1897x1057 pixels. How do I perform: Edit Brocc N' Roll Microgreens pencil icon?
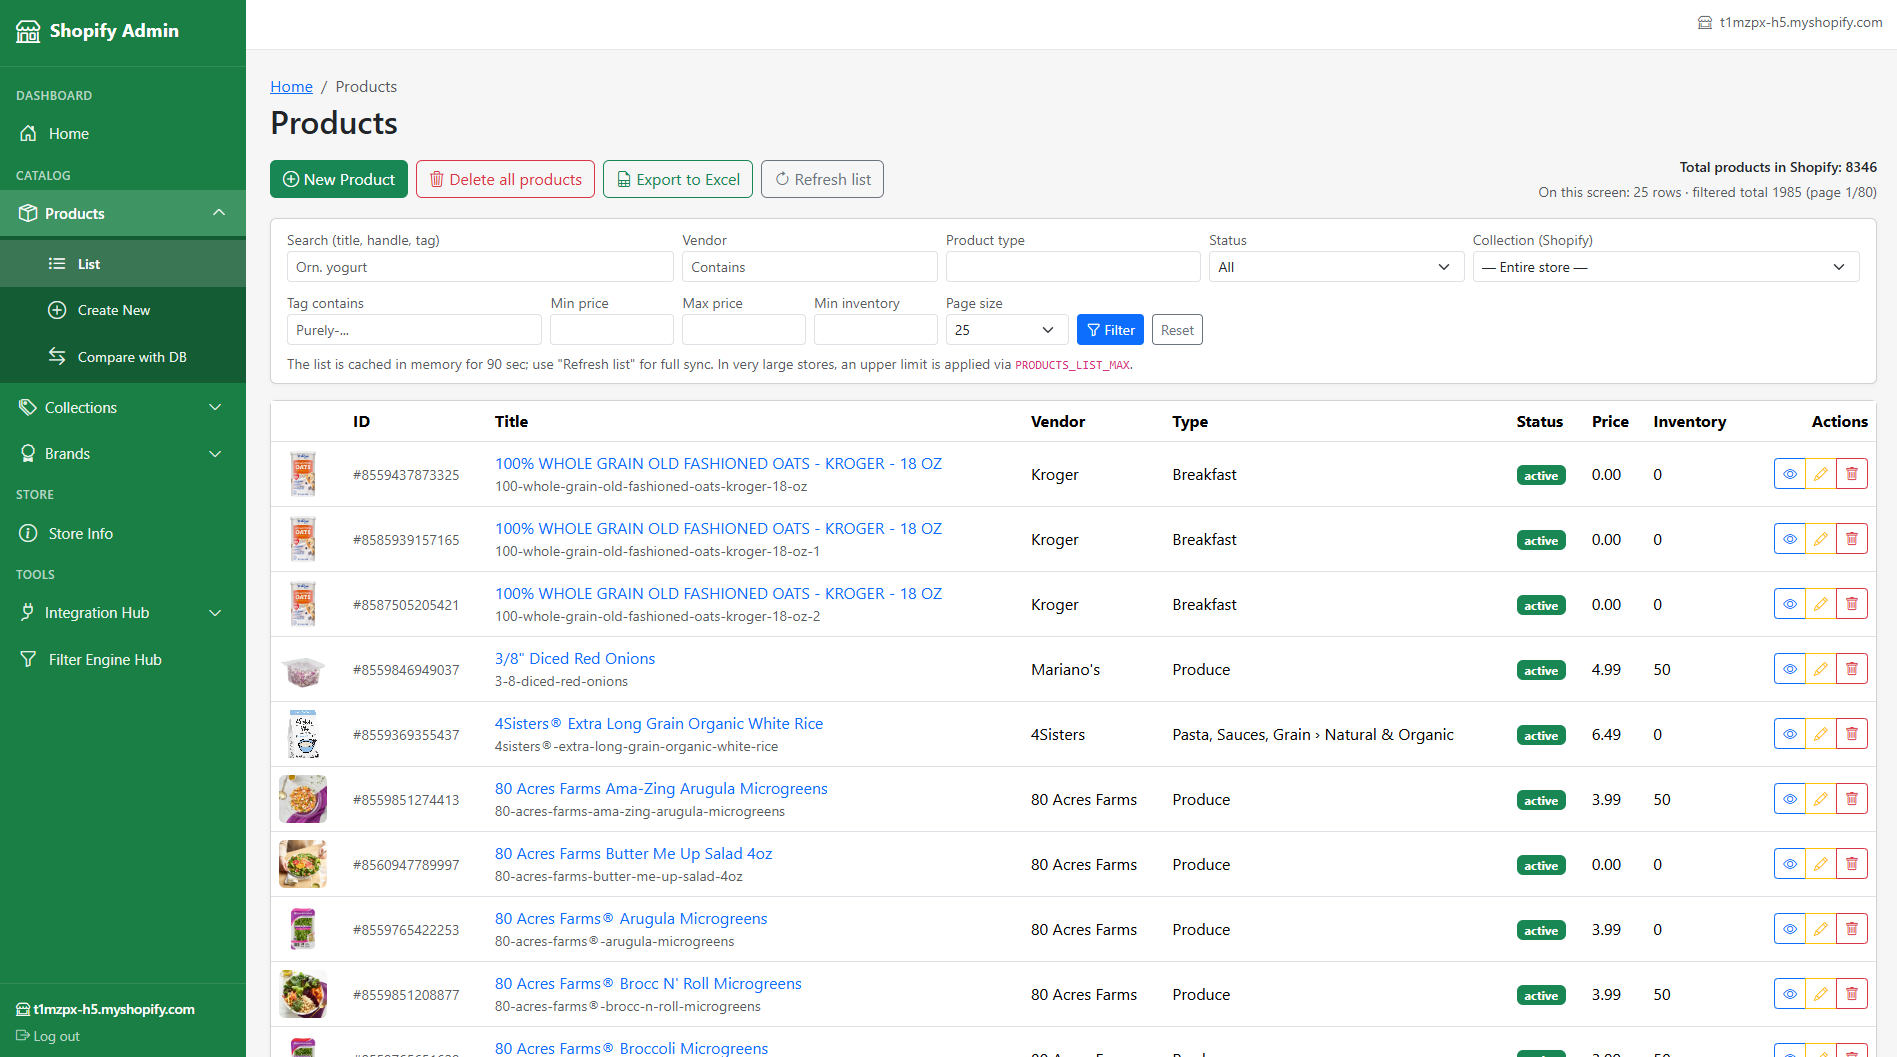point(1821,994)
